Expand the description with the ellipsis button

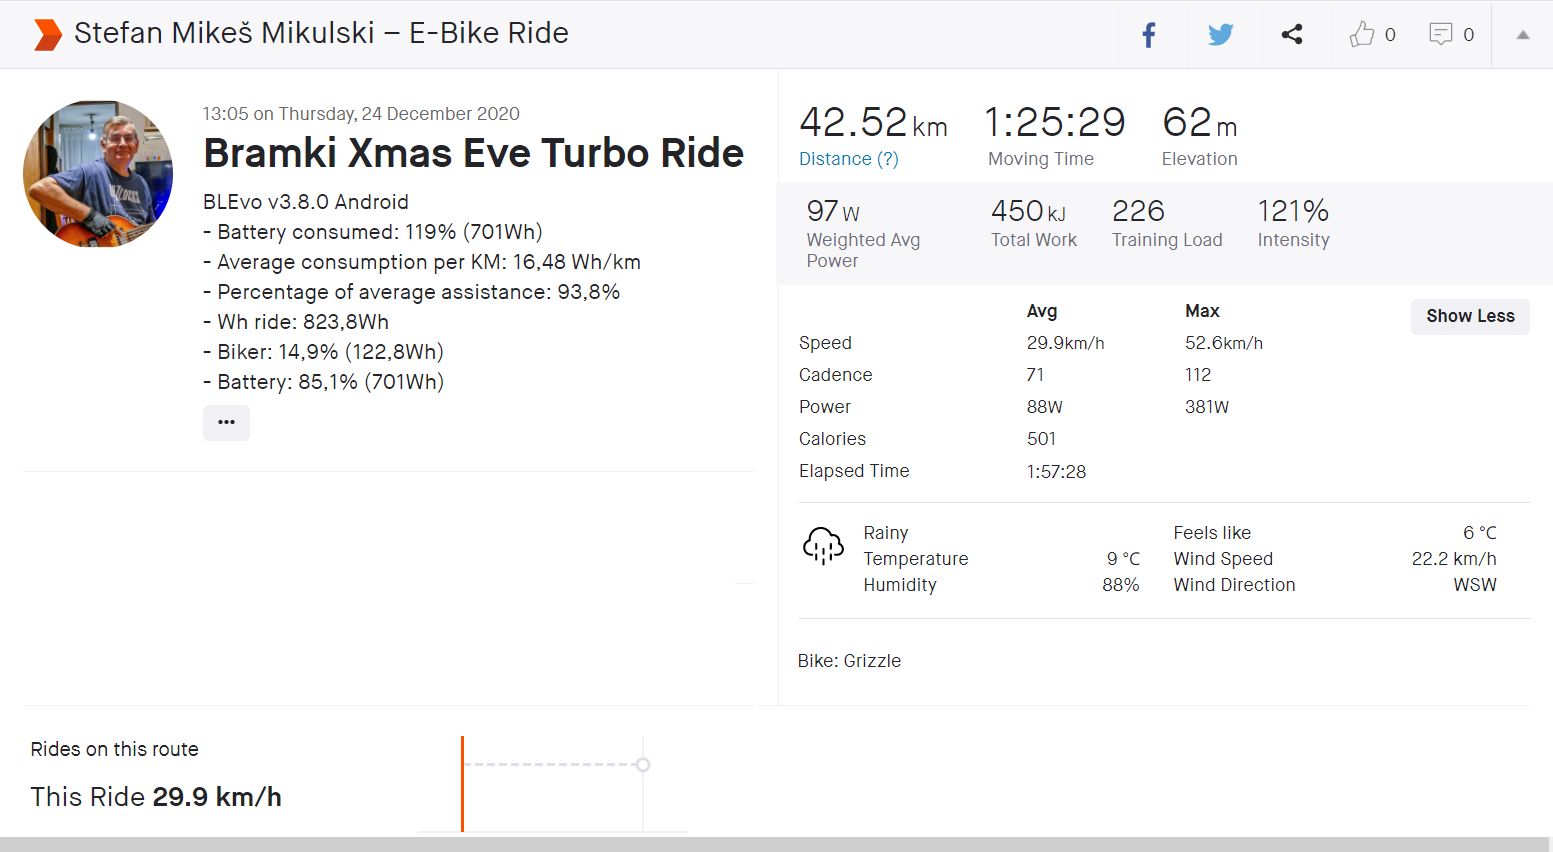coord(226,422)
